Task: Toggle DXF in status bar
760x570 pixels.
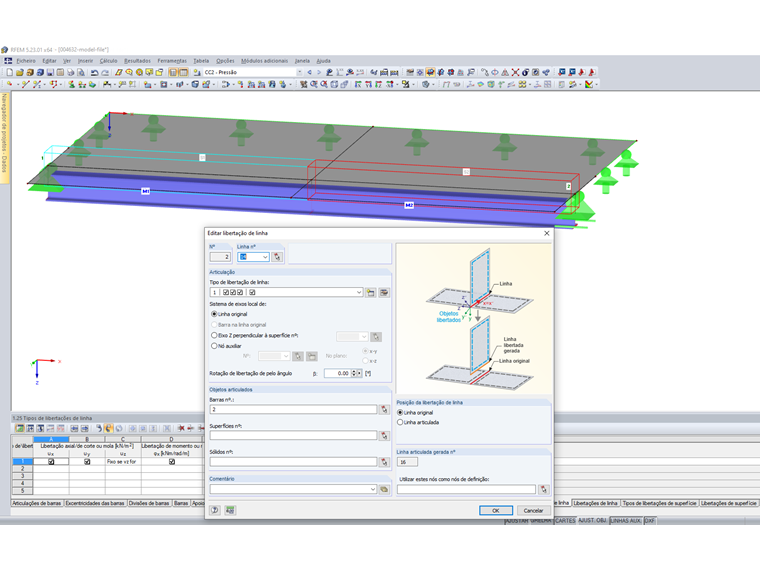Action: click(x=649, y=521)
